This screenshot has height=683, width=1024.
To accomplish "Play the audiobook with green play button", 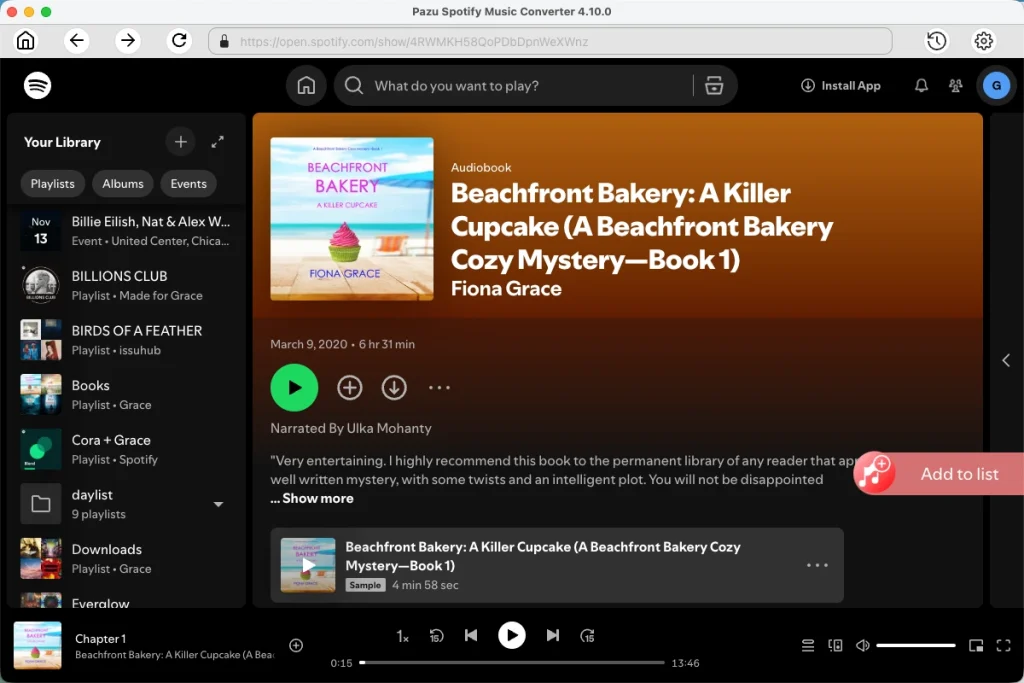I will (294, 387).
